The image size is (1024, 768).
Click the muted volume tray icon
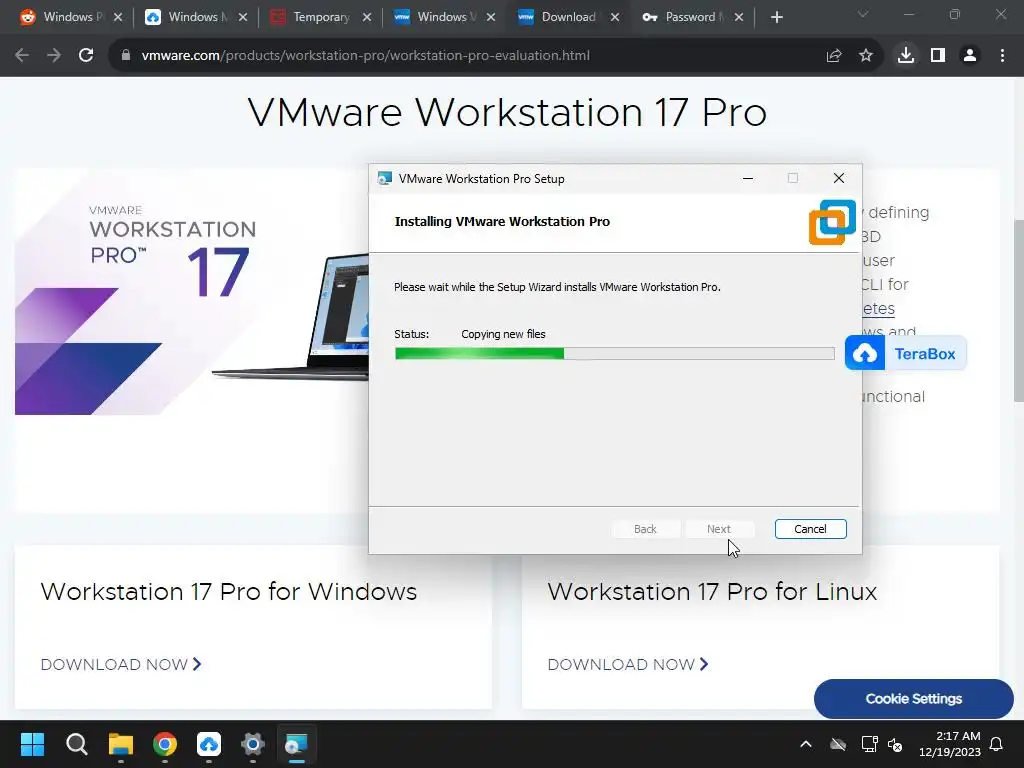(895, 744)
